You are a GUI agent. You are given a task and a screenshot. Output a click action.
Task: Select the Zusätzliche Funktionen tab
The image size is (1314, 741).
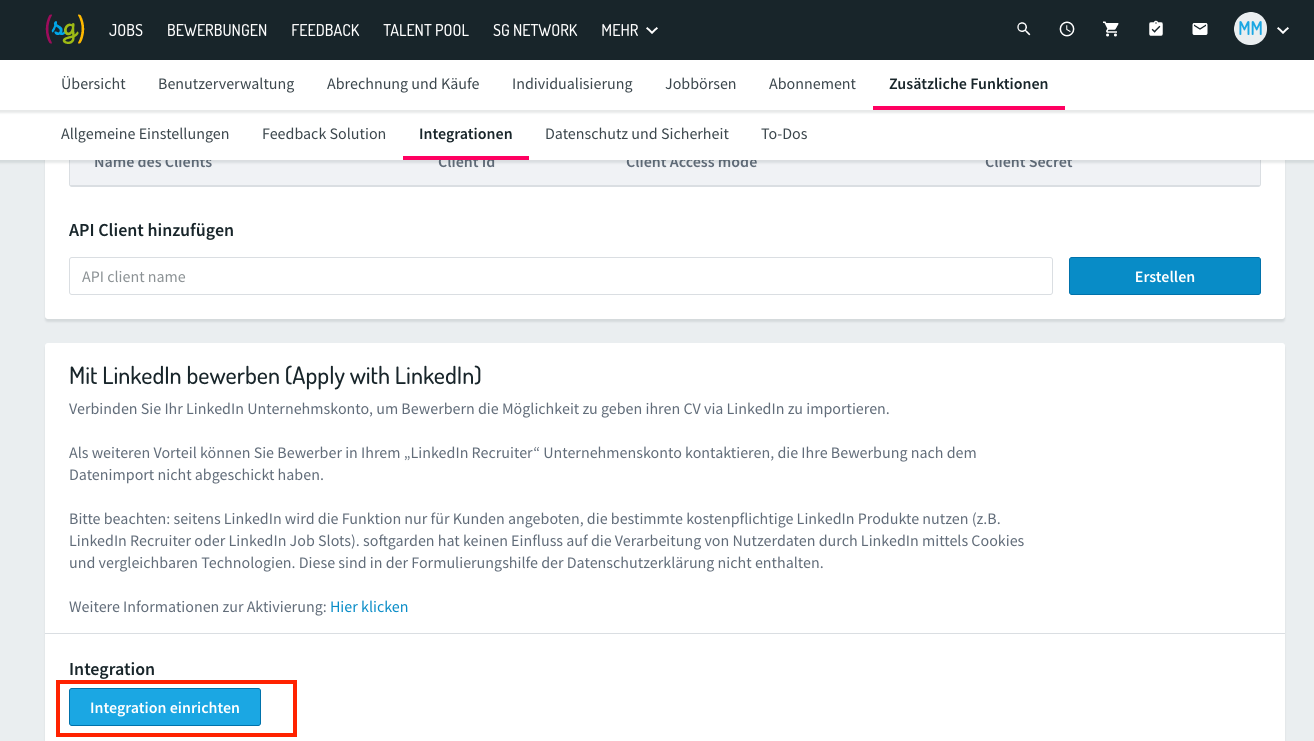click(x=969, y=84)
